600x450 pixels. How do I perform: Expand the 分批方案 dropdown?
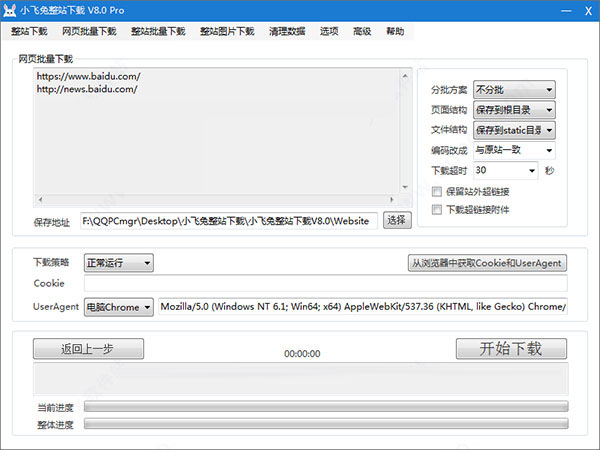coord(514,90)
